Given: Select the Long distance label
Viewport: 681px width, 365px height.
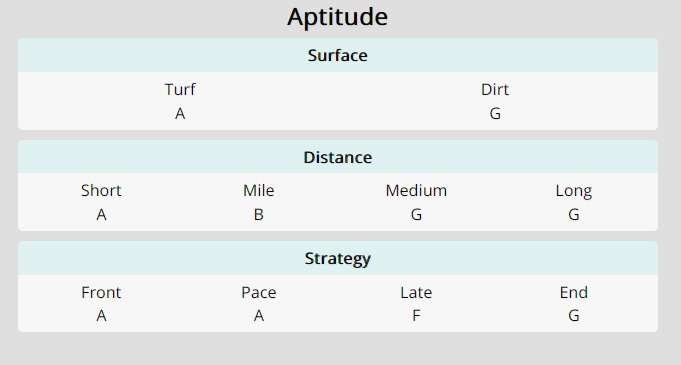Looking at the screenshot, I should [573, 192].
